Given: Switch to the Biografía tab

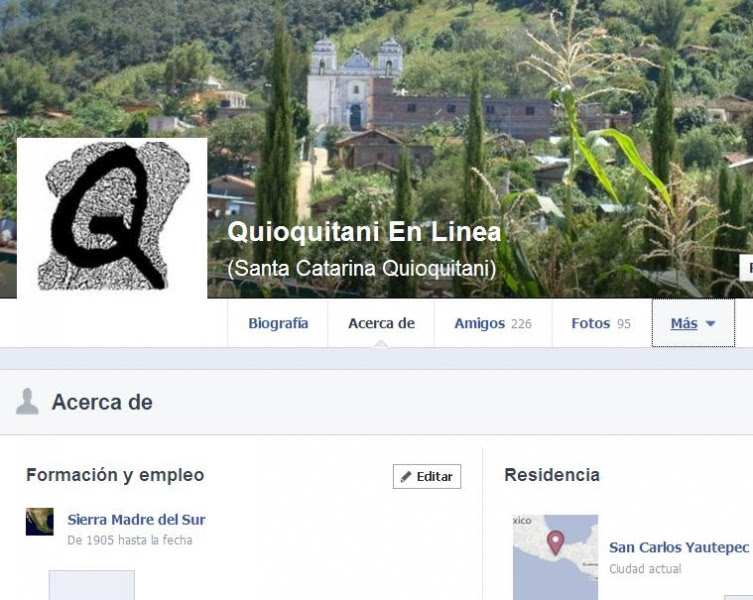Looking at the screenshot, I should pyautogui.click(x=278, y=323).
